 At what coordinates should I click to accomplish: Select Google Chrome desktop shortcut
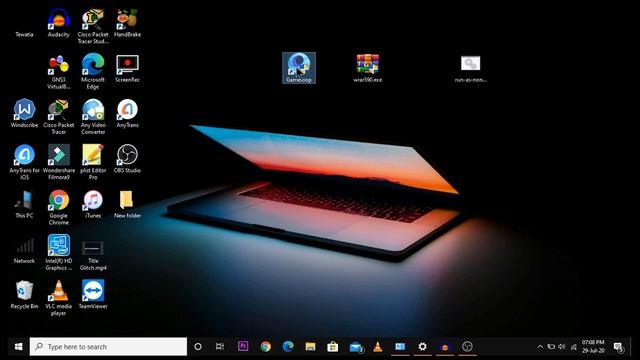tap(59, 207)
